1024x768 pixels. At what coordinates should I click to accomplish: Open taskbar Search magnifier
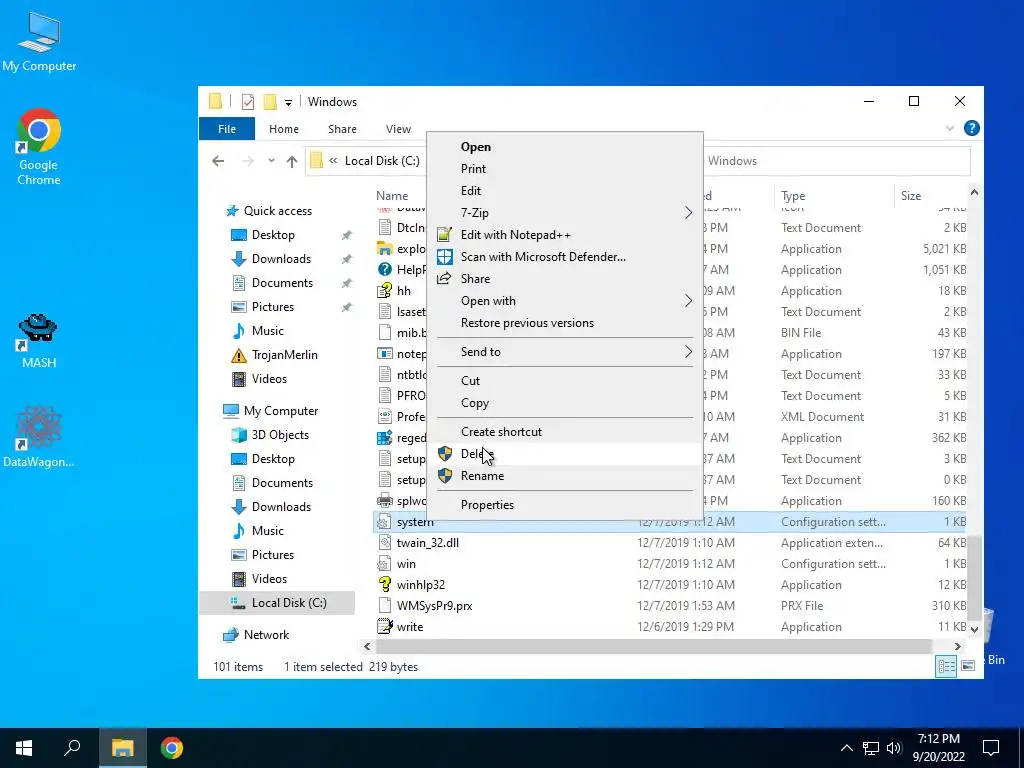(72, 748)
